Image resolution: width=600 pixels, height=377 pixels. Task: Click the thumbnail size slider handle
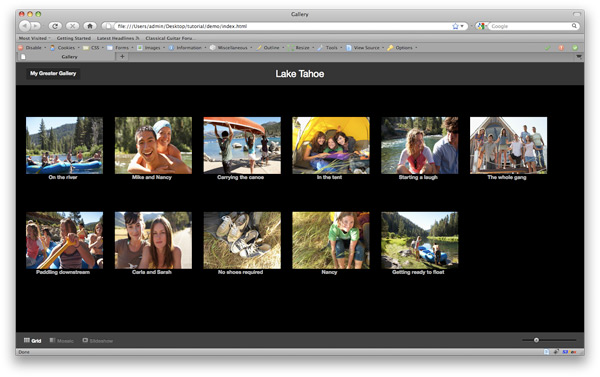[536, 340]
